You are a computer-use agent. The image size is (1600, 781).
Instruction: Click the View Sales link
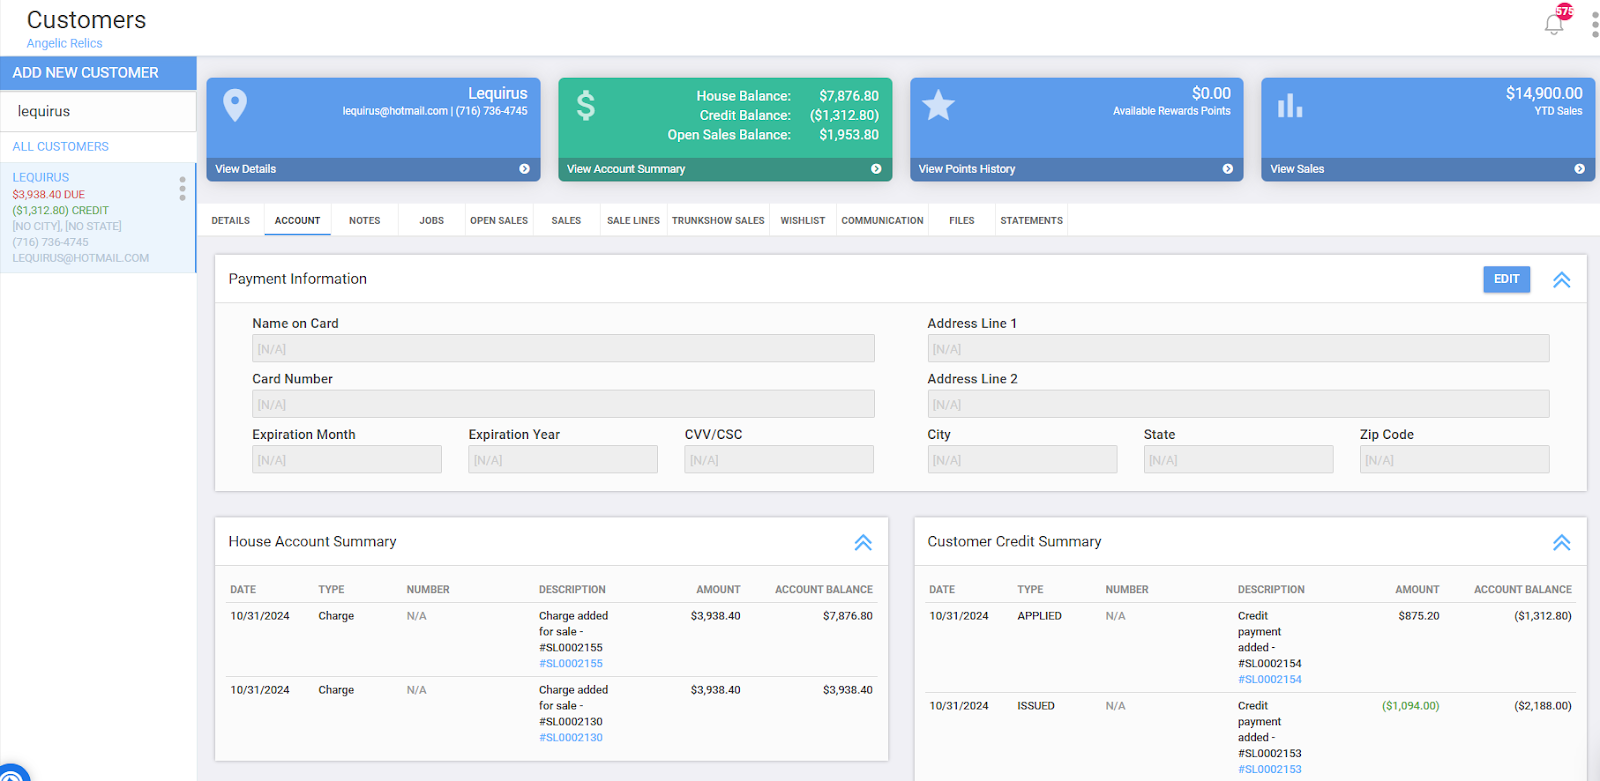(1297, 169)
